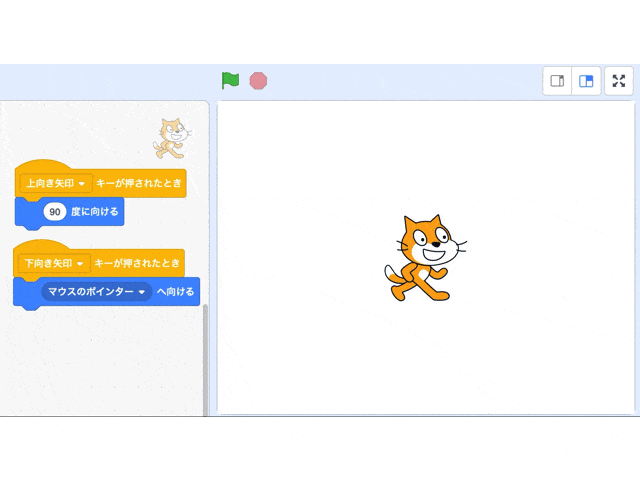Screen dimensions: 640x480
Task: Click the faded cat sprite watermark thumbnail
Action: pos(172,138)
